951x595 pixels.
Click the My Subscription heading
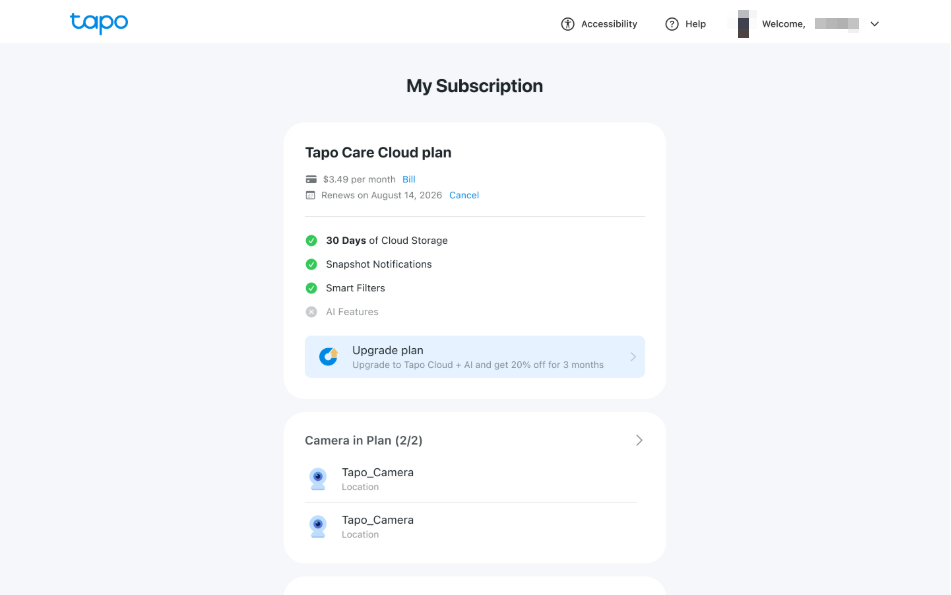(x=474, y=86)
